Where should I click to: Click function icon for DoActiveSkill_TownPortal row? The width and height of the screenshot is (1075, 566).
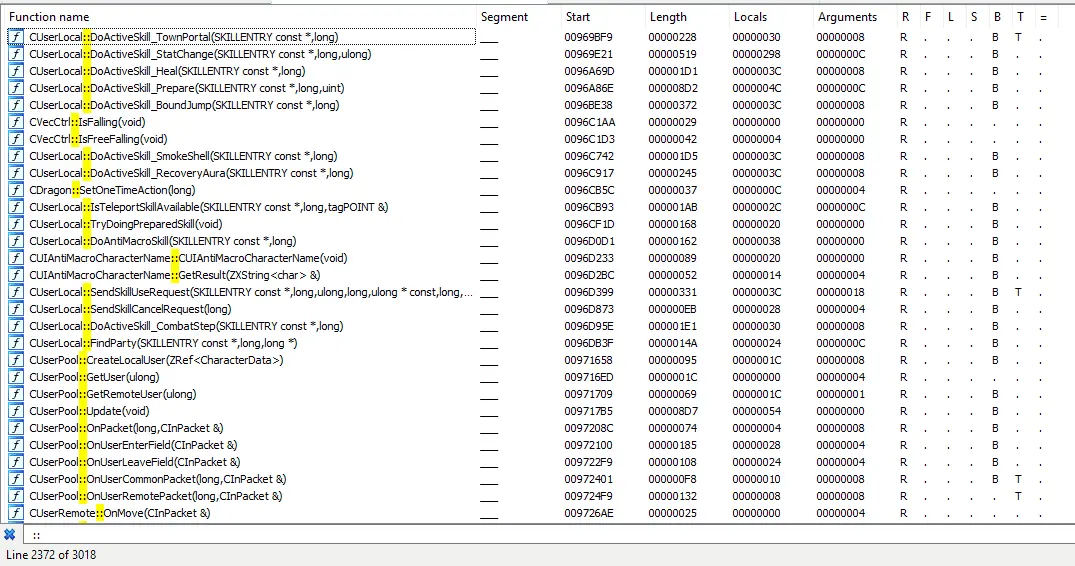tap(15, 37)
